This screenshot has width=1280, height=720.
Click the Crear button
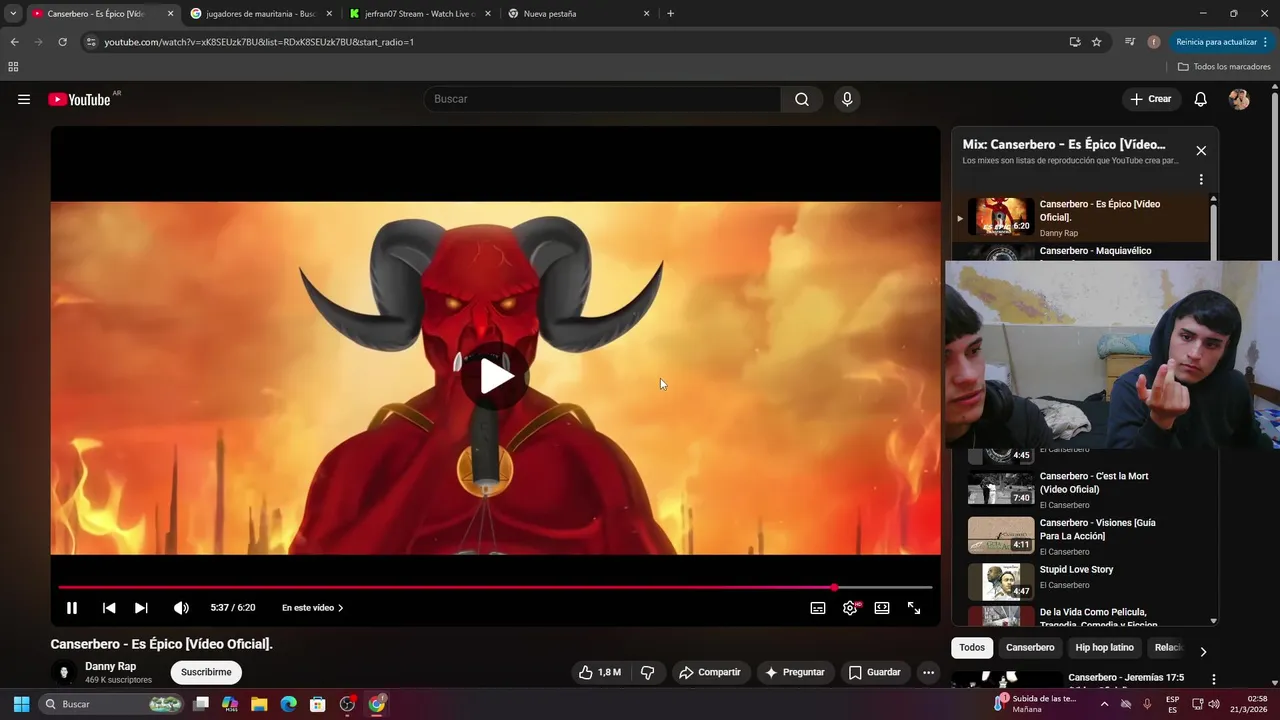(1151, 99)
